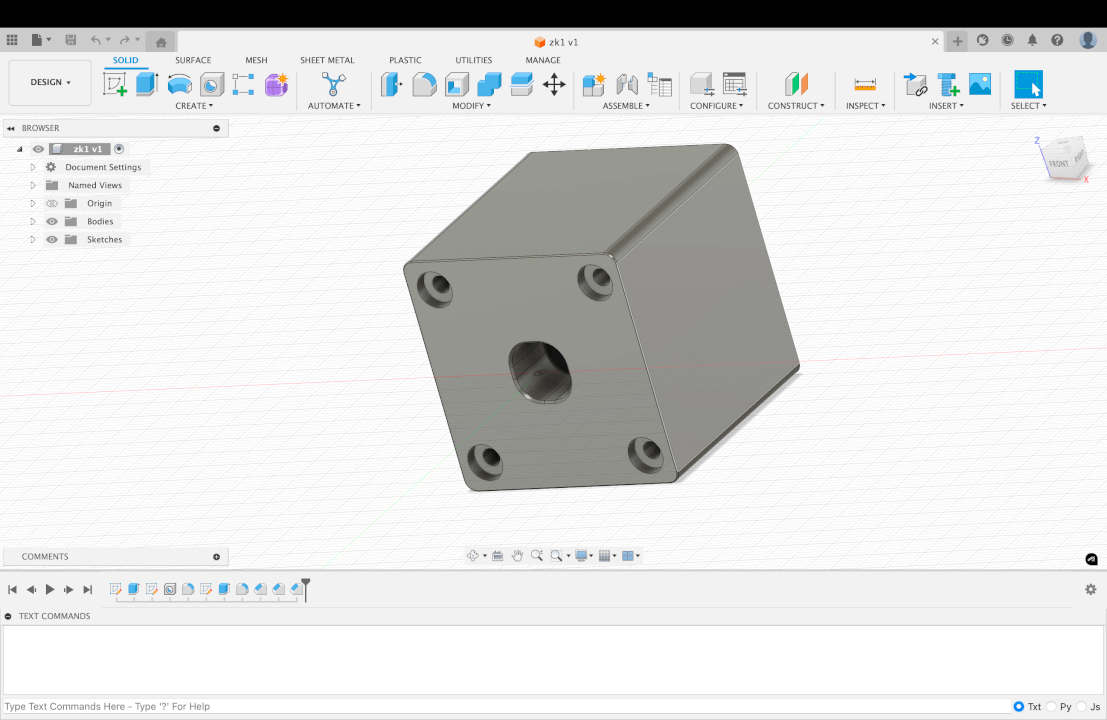
Task: Click Front face on the ViewCube
Action: [1057, 161]
